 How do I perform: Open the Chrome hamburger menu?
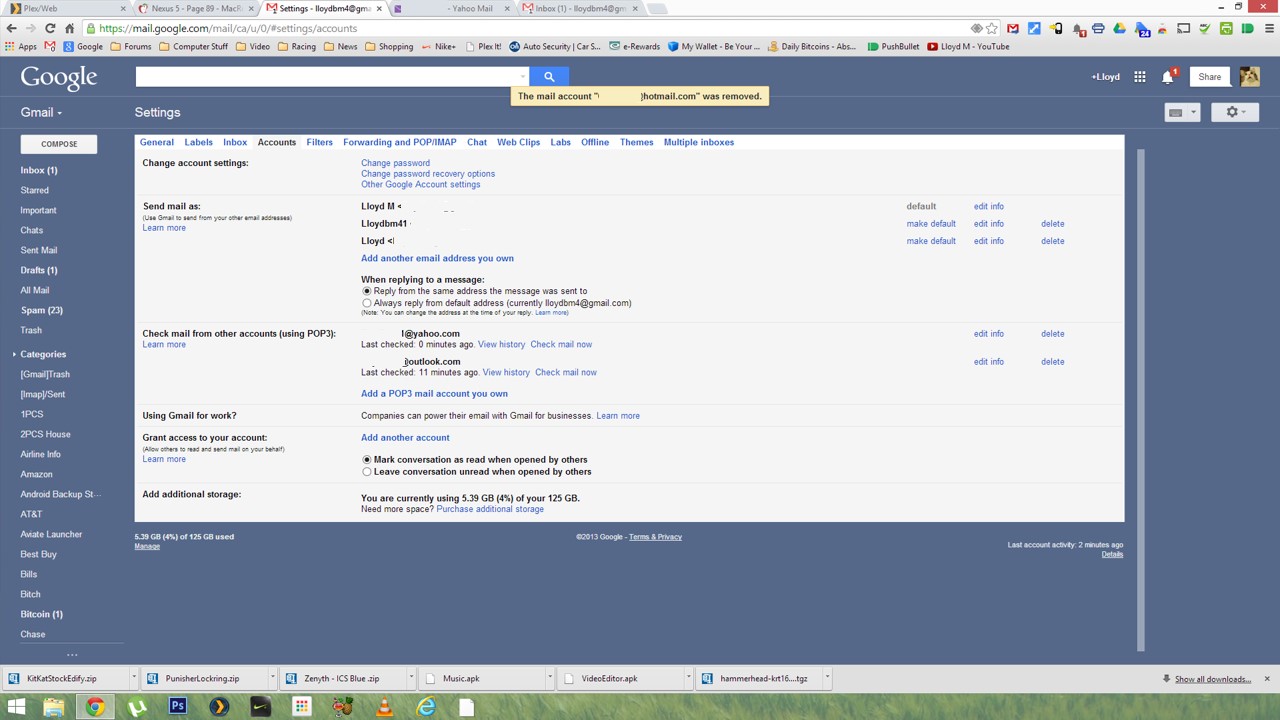(1268, 29)
